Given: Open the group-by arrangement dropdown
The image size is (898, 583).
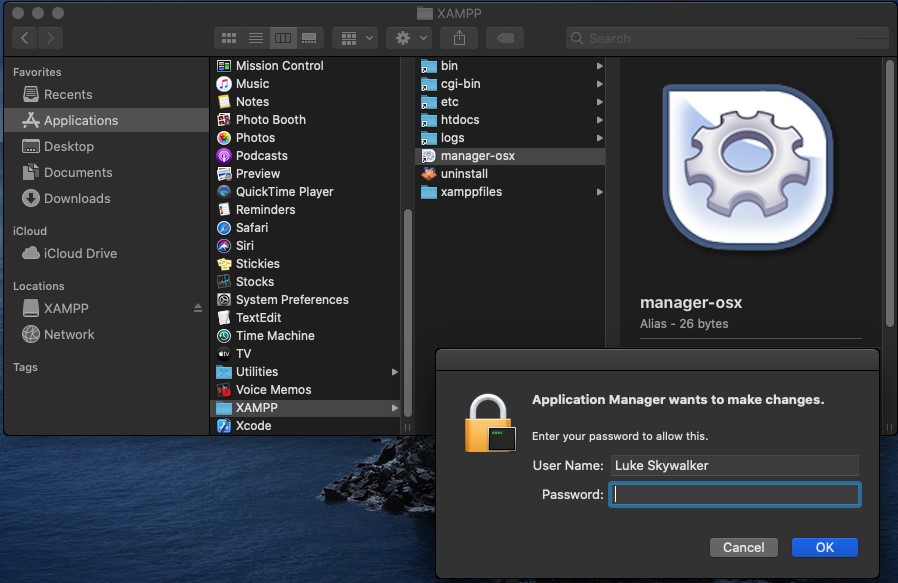Looking at the screenshot, I should pos(356,38).
